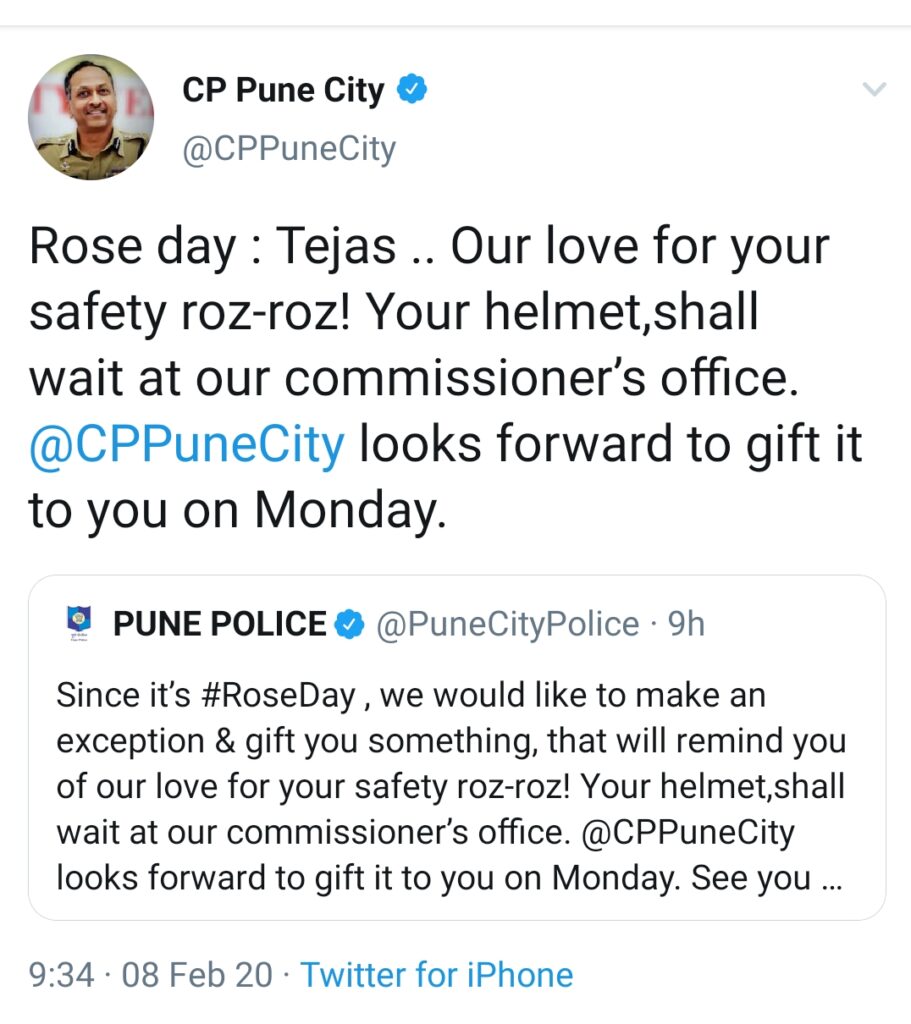
Task: Click the 9h timestamp in quoted tweet
Action: pos(686,624)
